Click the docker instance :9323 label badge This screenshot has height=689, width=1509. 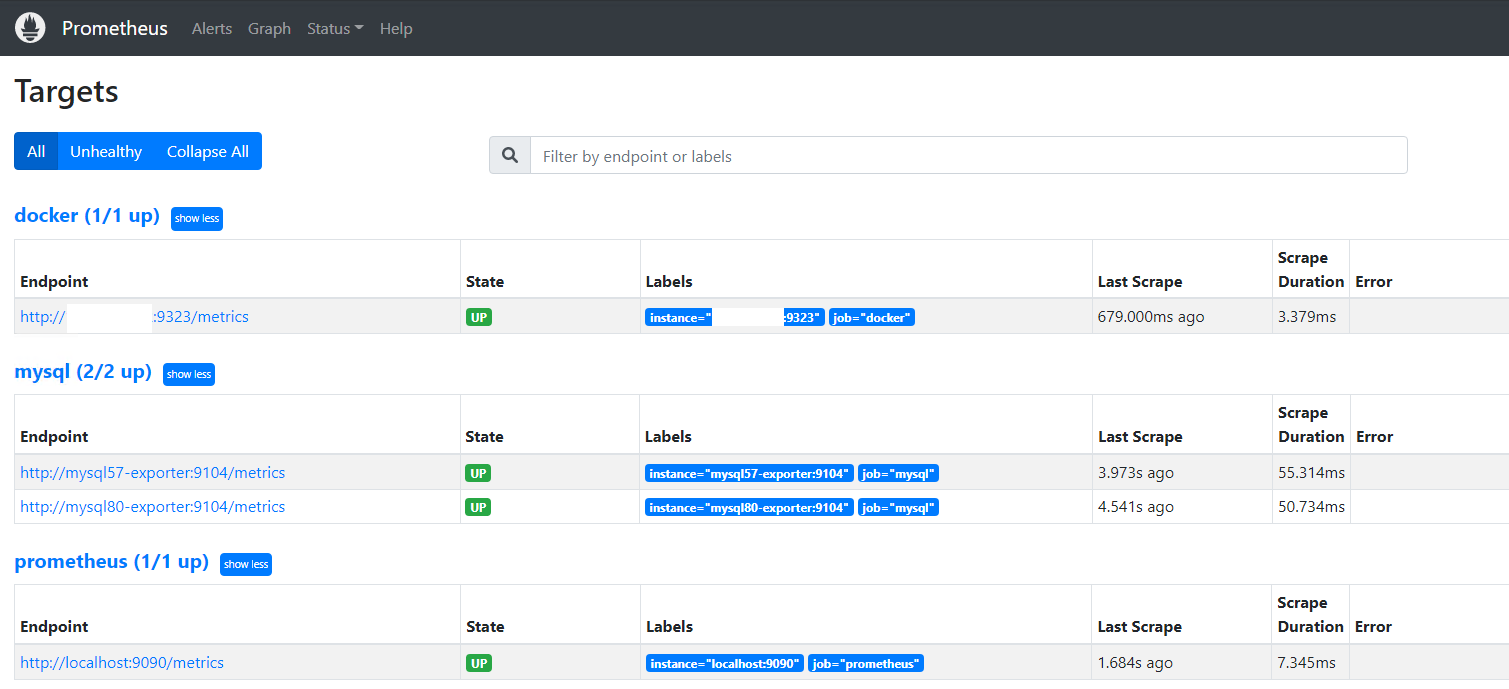click(735, 317)
